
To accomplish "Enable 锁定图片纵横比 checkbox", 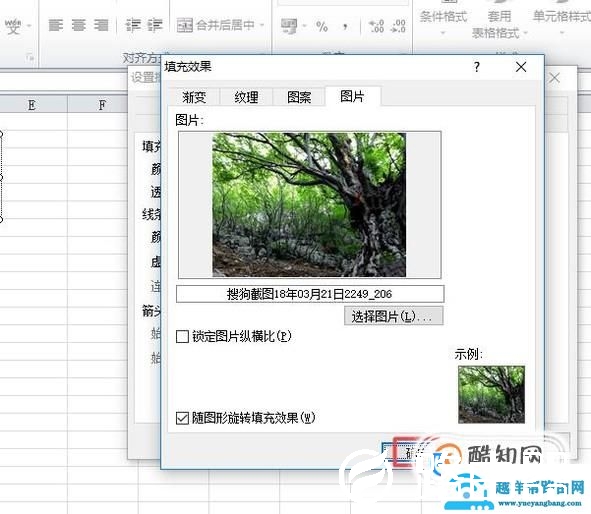I will [x=182, y=336].
